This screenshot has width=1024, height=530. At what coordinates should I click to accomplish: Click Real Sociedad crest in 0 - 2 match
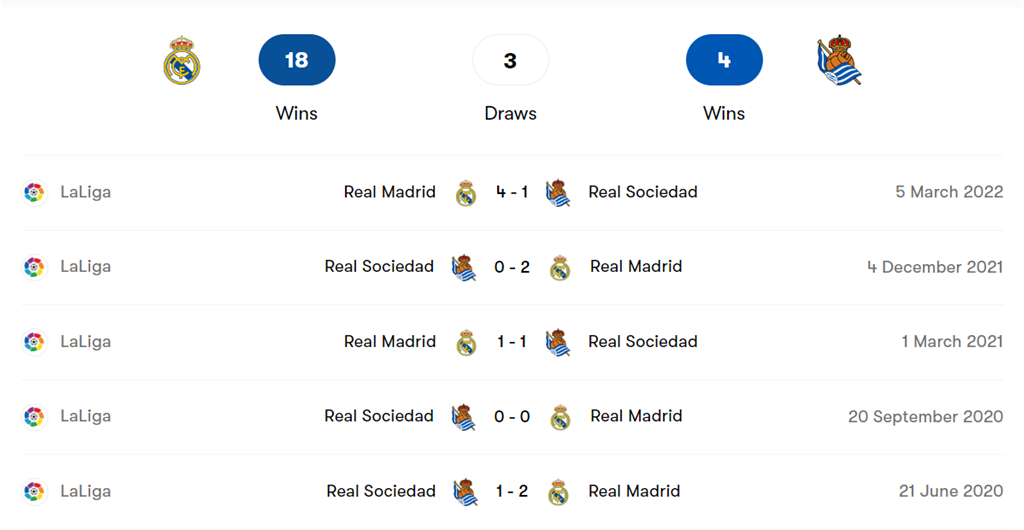pyautogui.click(x=464, y=268)
